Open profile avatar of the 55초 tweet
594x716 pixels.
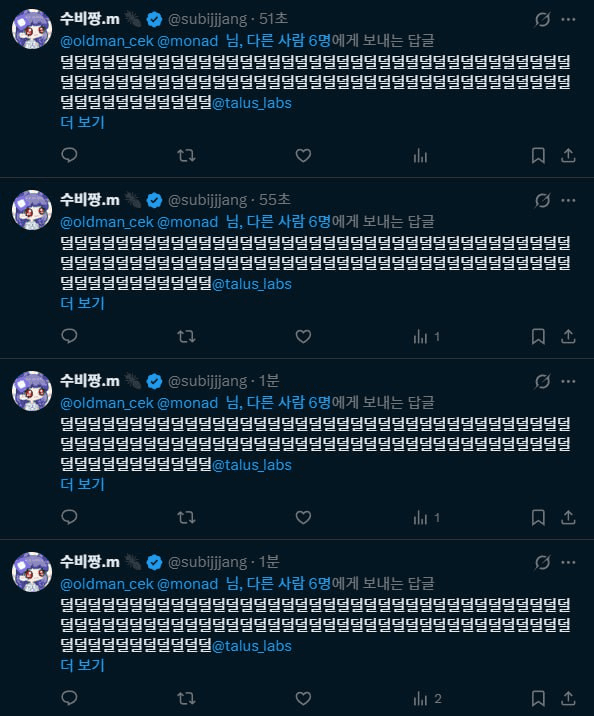click(32, 210)
